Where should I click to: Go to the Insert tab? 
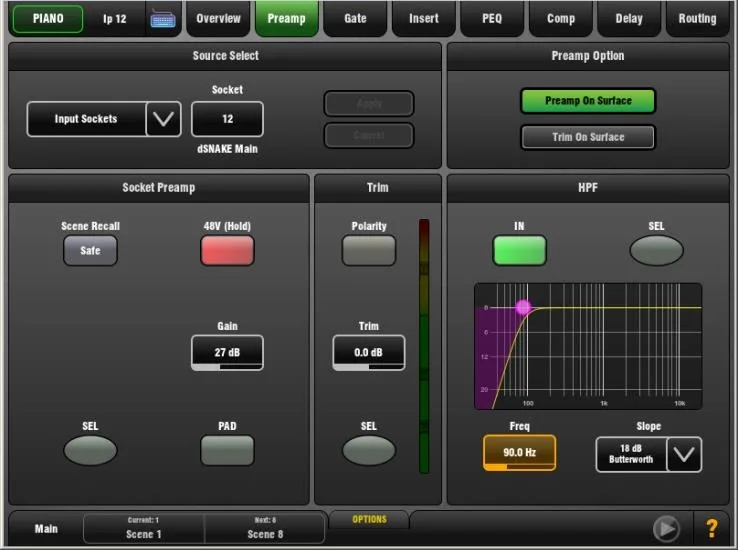click(424, 19)
